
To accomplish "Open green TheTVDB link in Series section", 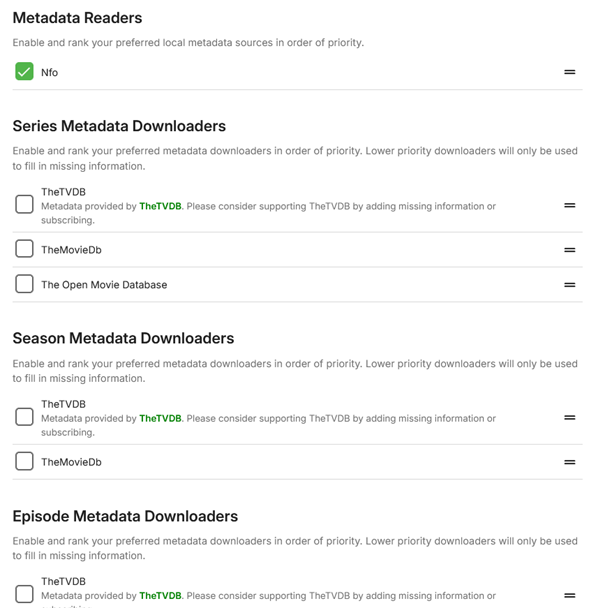I will (160, 207).
